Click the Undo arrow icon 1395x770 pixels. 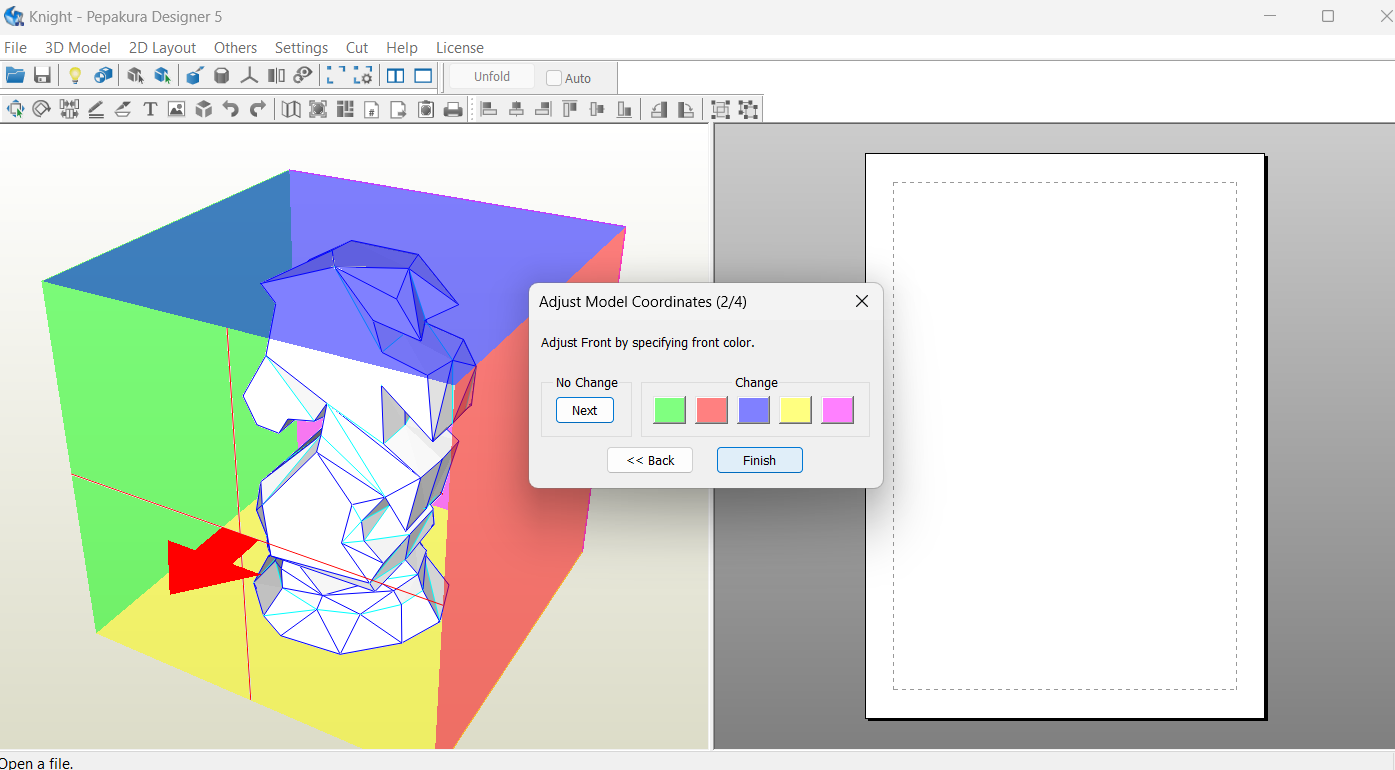point(231,109)
